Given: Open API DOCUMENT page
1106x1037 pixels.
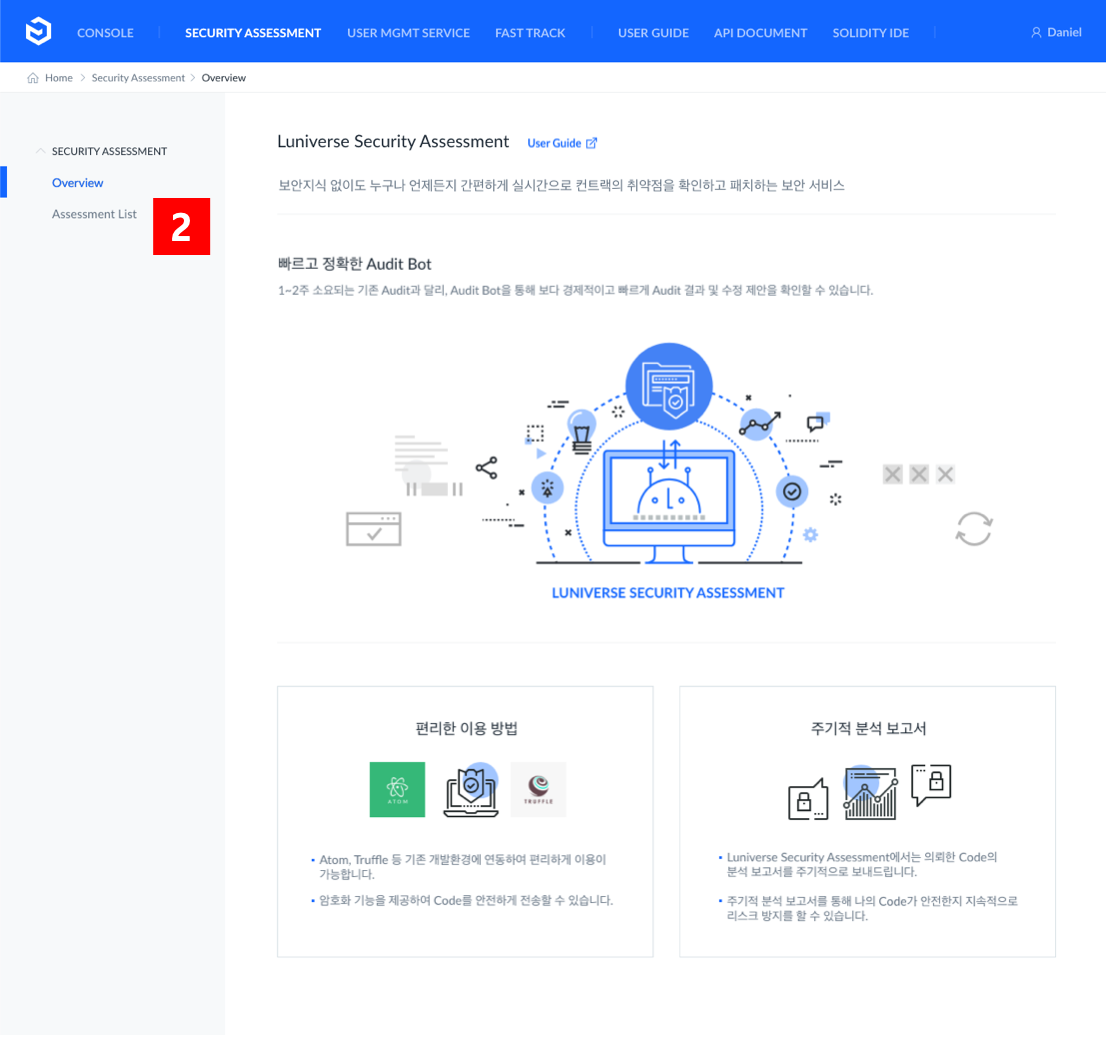Looking at the screenshot, I should [x=760, y=33].
